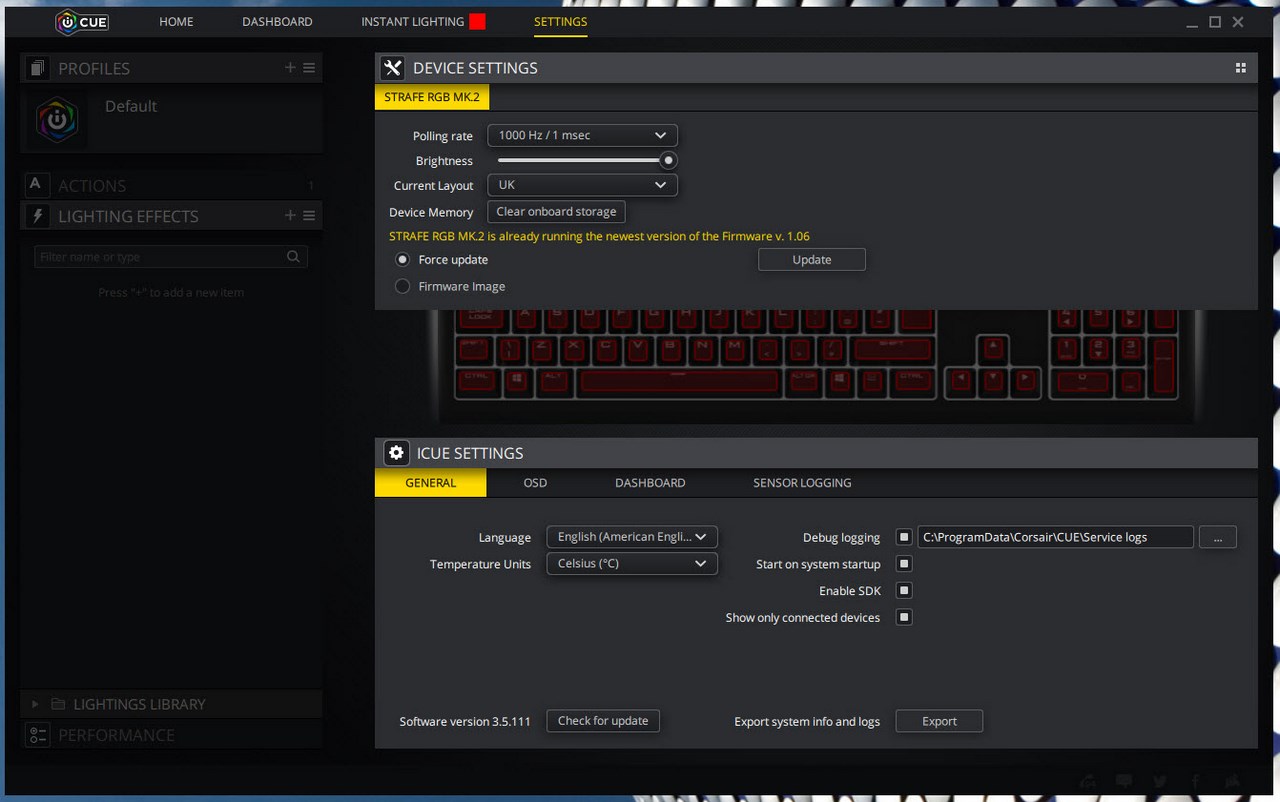Image resolution: width=1280 pixels, height=802 pixels.
Task: Expand the Lightings Library triangle
Action: coord(35,704)
